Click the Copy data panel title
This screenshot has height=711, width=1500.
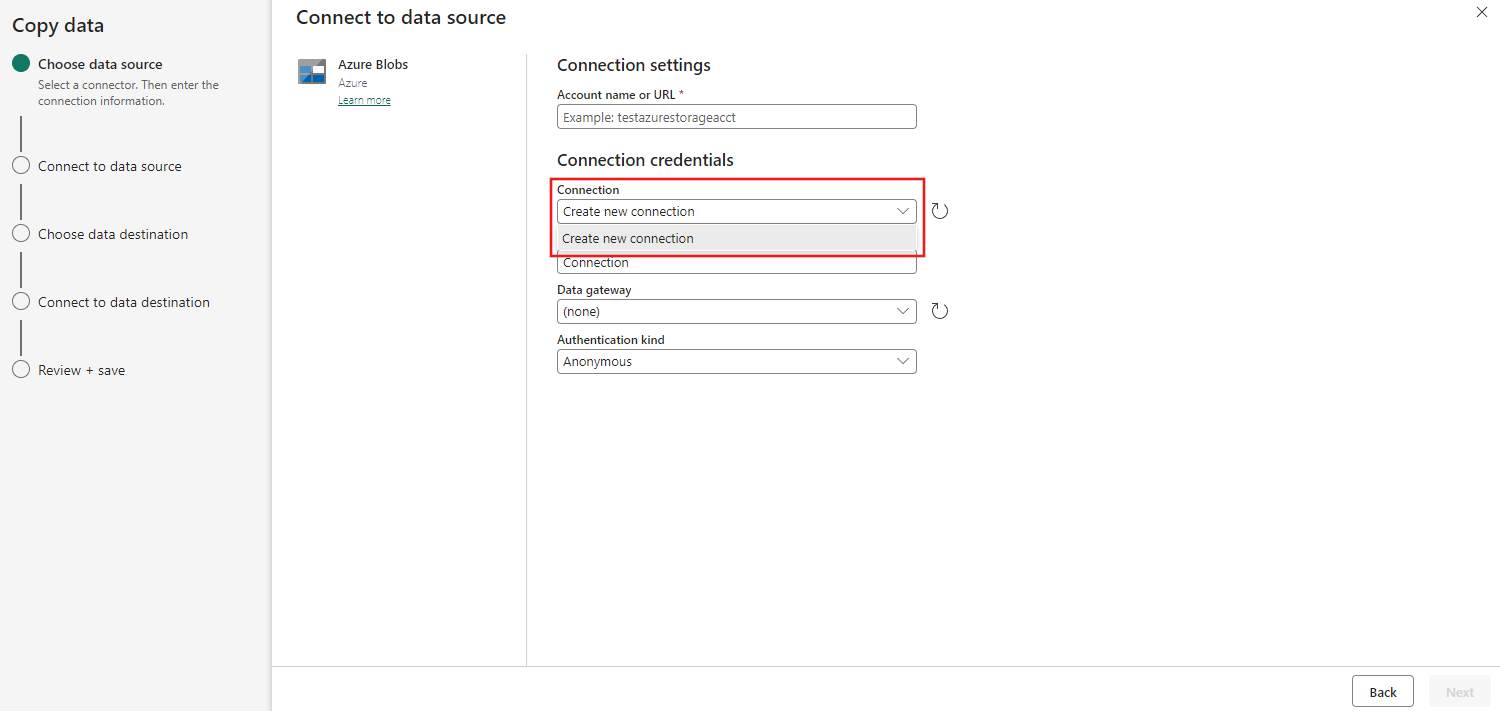[58, 26]
